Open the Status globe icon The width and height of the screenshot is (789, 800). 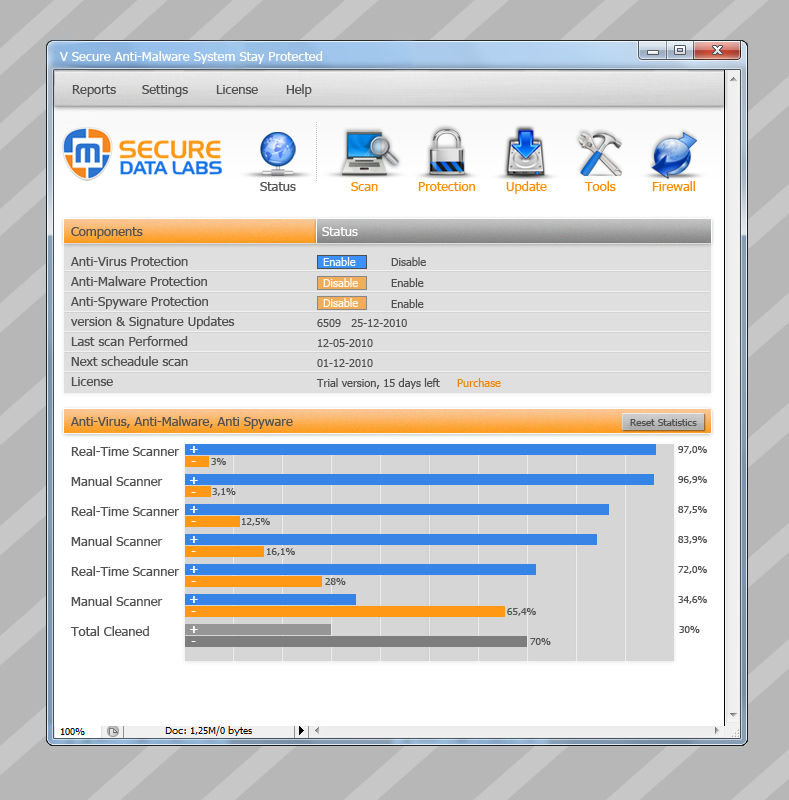[278, 153]
